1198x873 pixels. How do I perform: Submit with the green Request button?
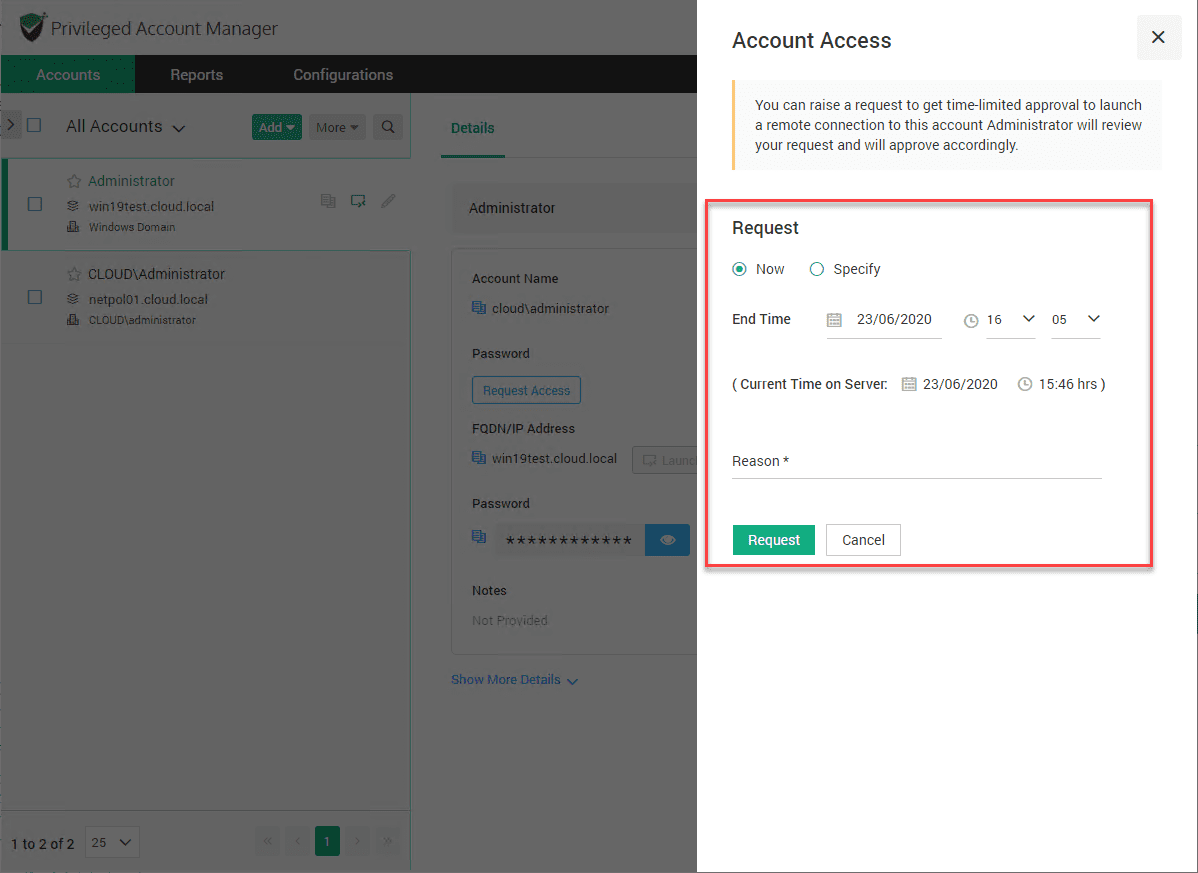click(773, 540)
